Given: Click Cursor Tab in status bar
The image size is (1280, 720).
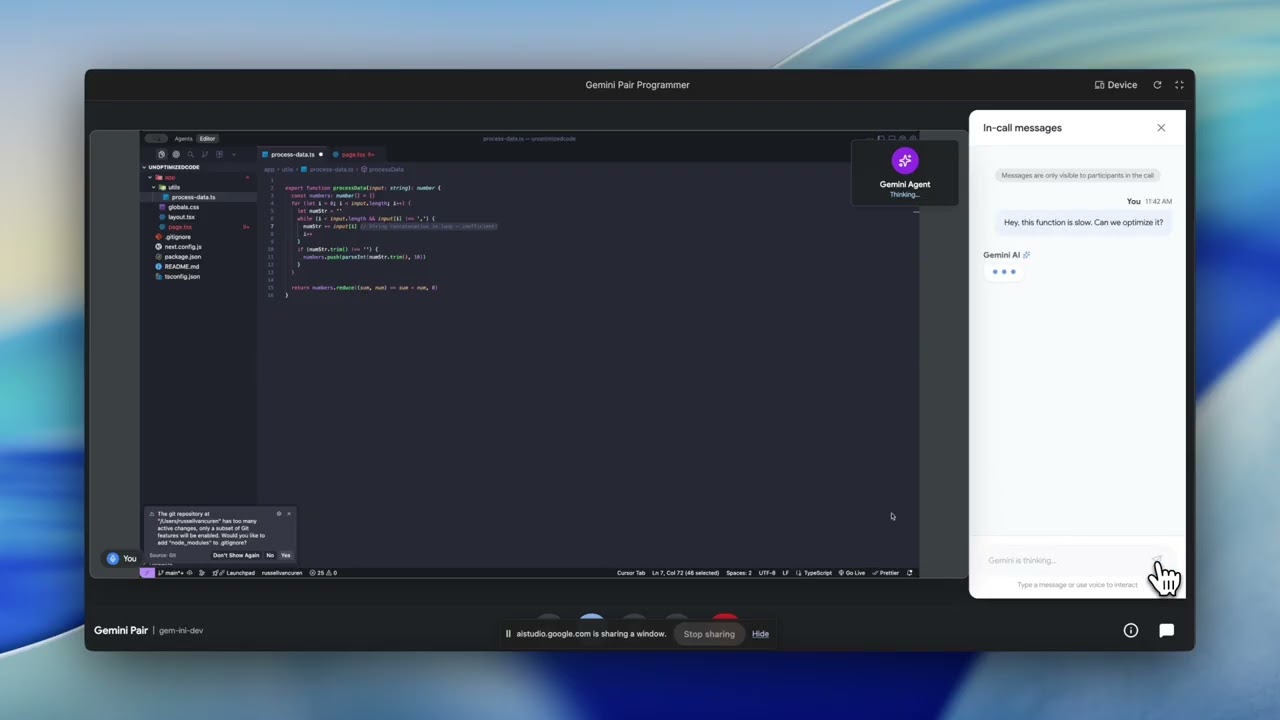Looking at the screenshot, I should 631,573.
